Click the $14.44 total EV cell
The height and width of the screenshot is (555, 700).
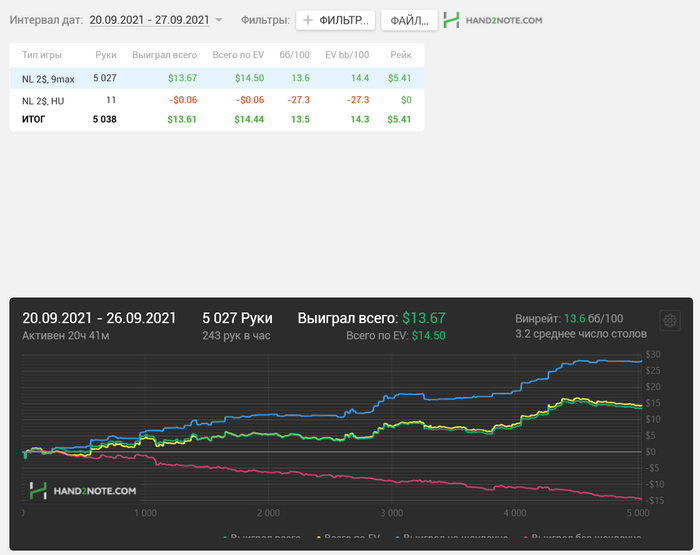(249, 119)
